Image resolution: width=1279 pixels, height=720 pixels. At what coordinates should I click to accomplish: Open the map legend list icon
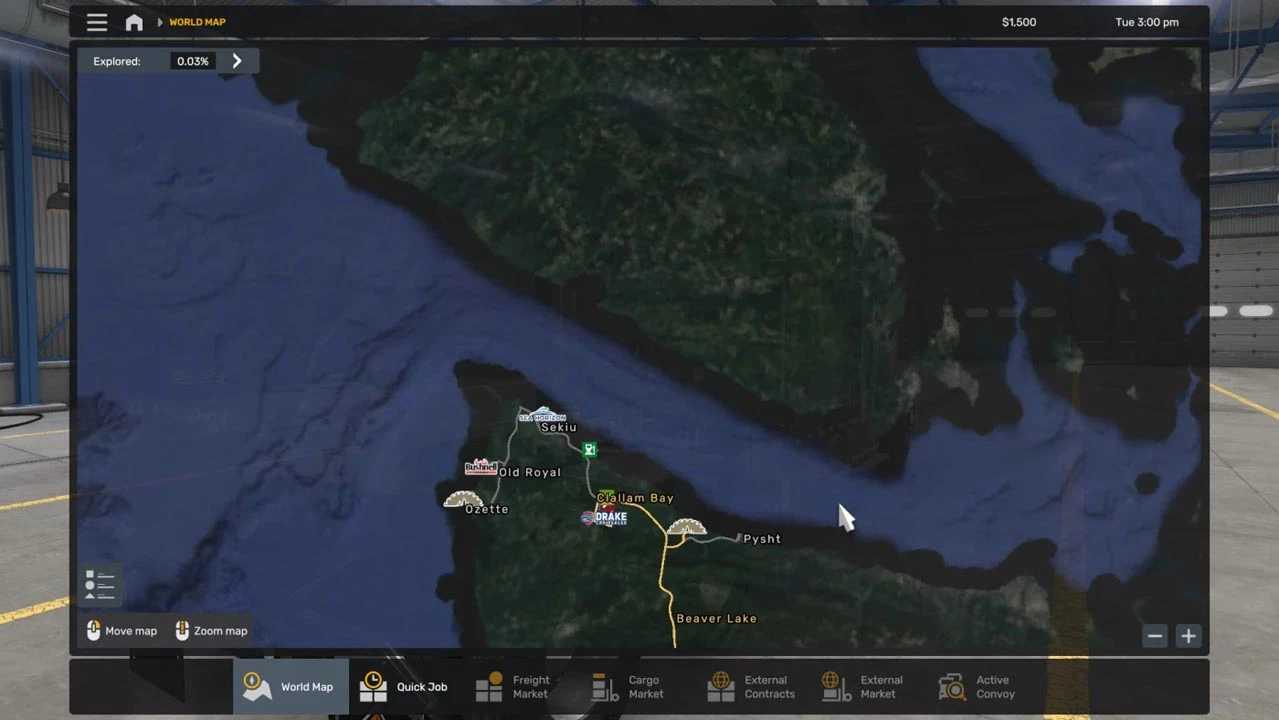pos(99,585)
